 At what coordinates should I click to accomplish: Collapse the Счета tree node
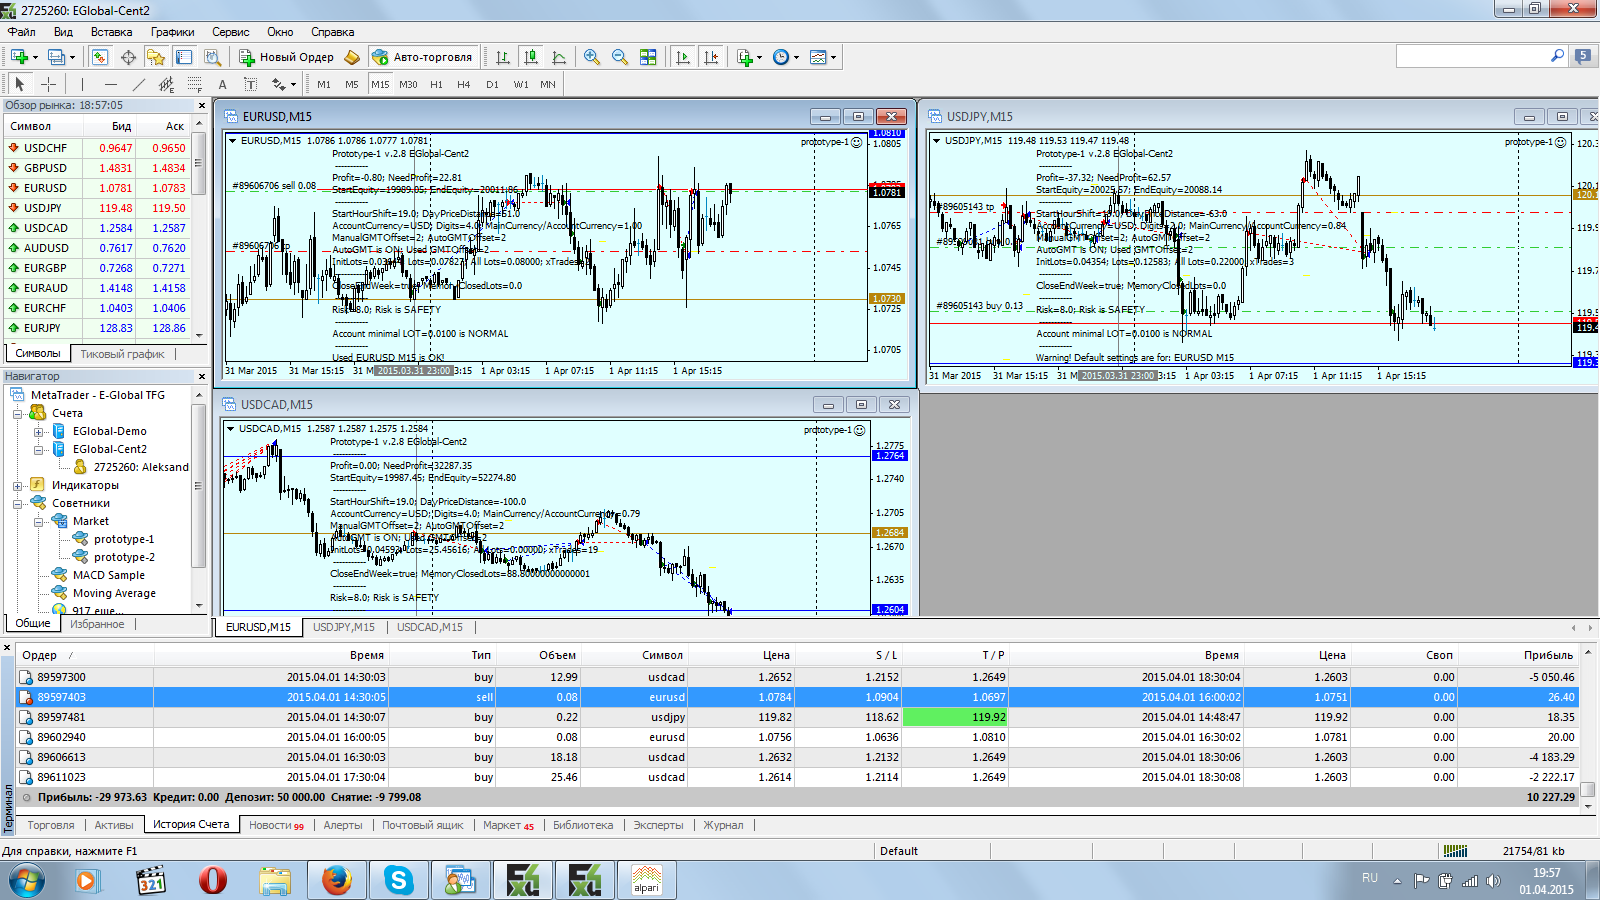pyautogui.click(x=17, y=413)
